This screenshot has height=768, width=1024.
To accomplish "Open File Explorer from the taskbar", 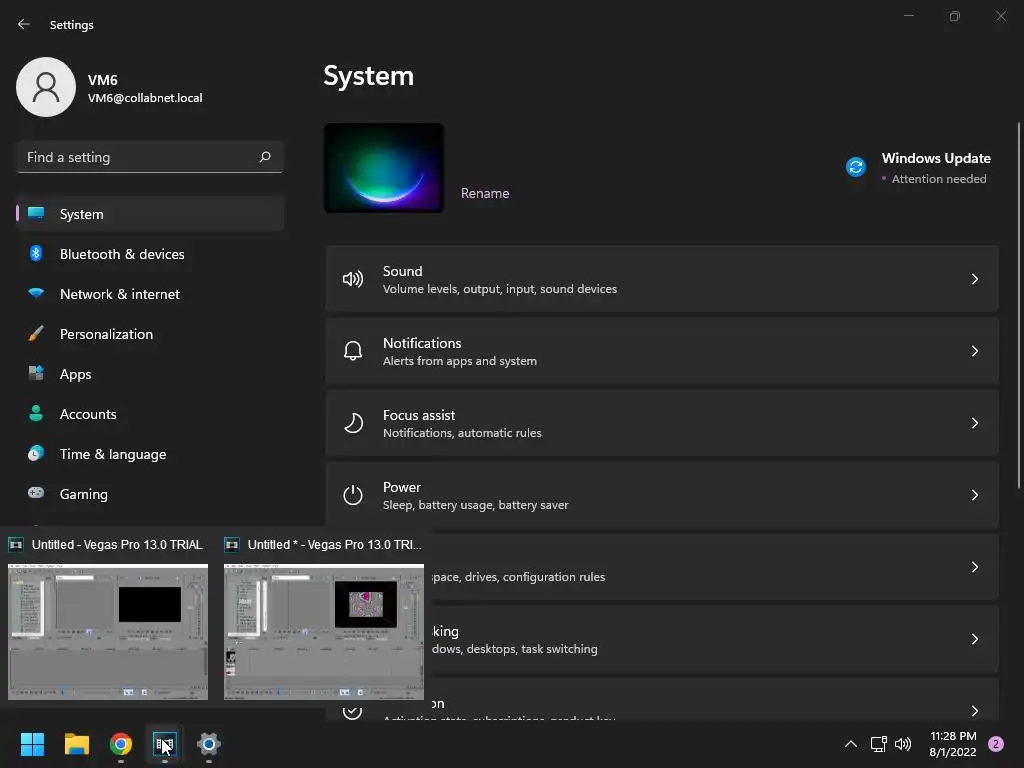I will click(76, 744).
